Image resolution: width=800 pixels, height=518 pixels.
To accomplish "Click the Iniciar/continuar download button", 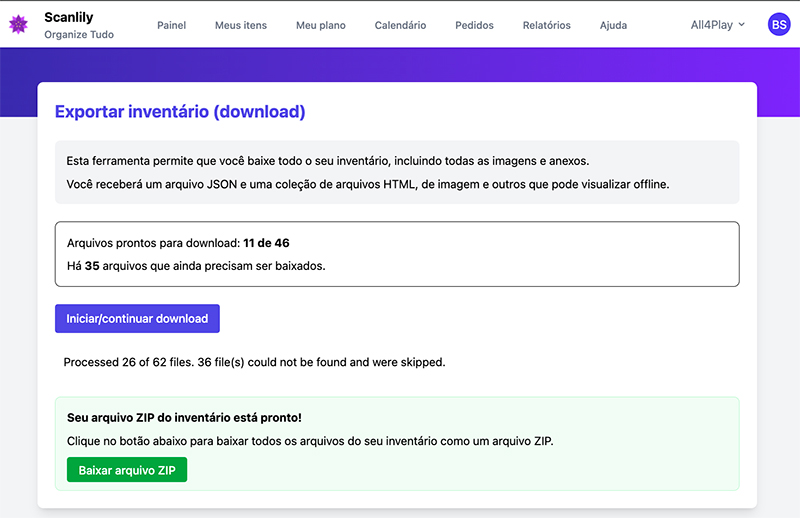I will (x=137, y=318).
